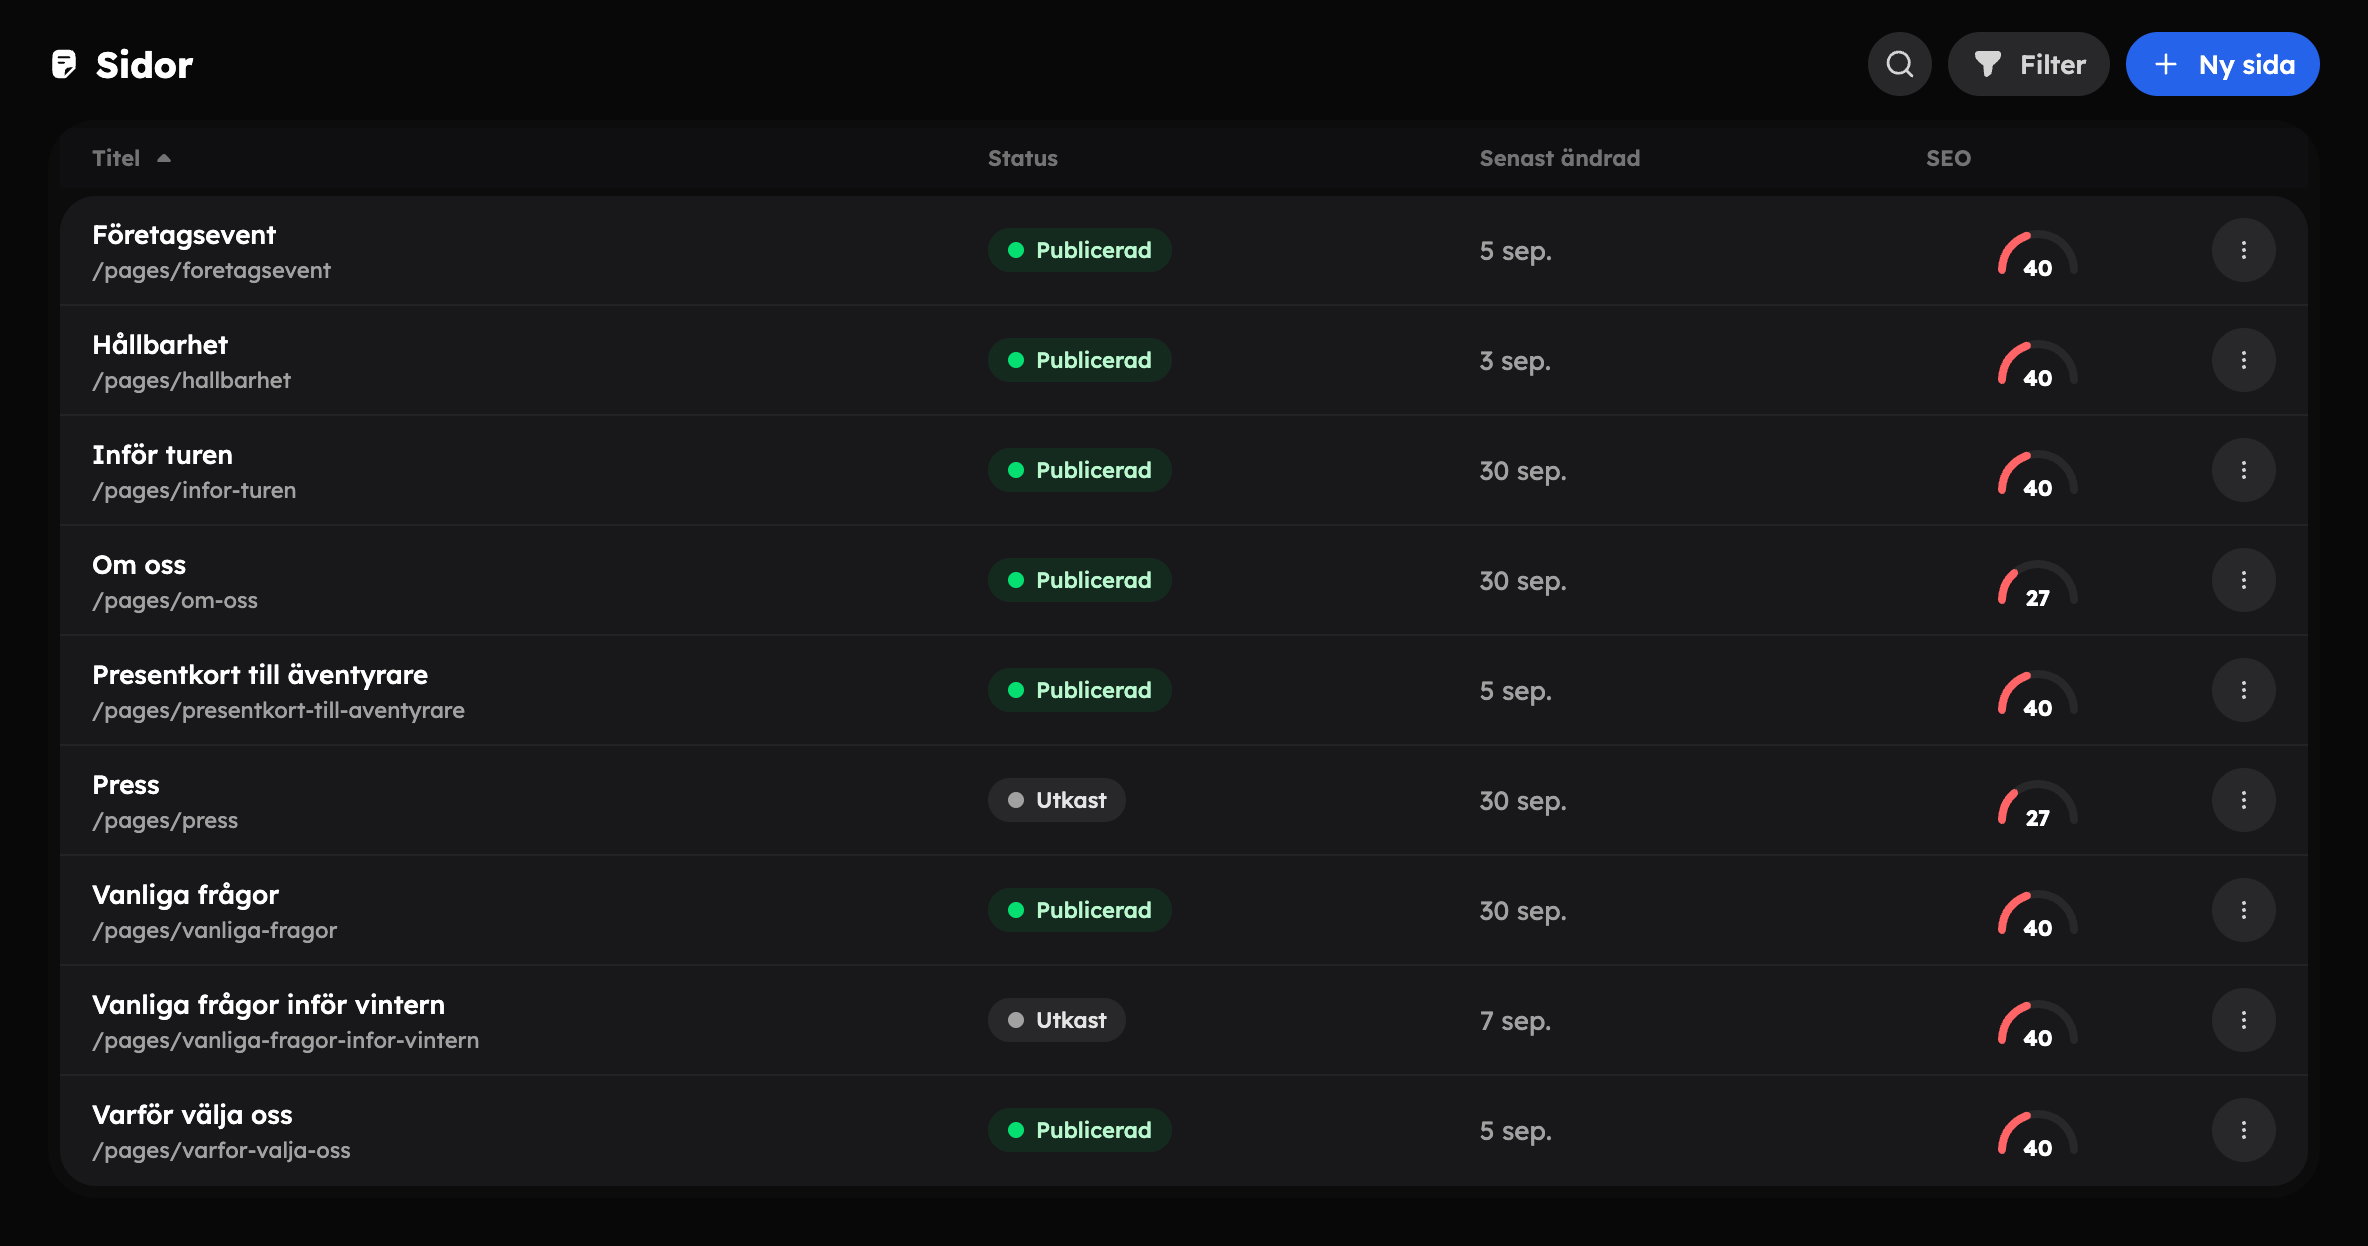Open the more options for /pages/vanliga-fragor row
The height and width of the screenshot is (1246, 2368).
(2243, 910)
